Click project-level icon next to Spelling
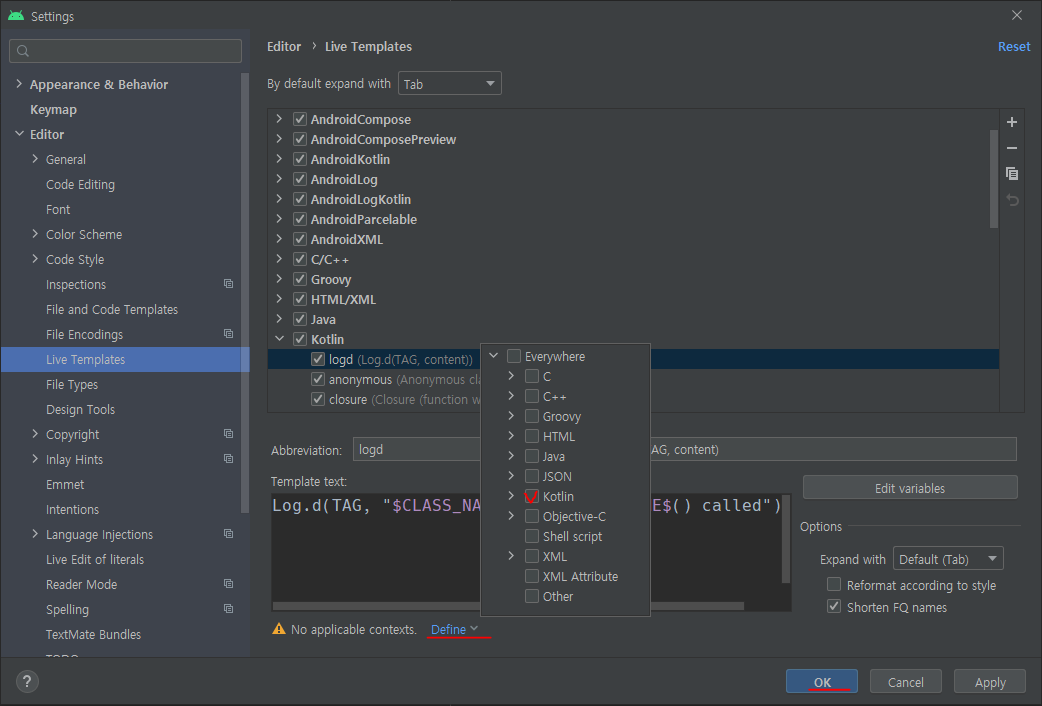 (228, 609)
